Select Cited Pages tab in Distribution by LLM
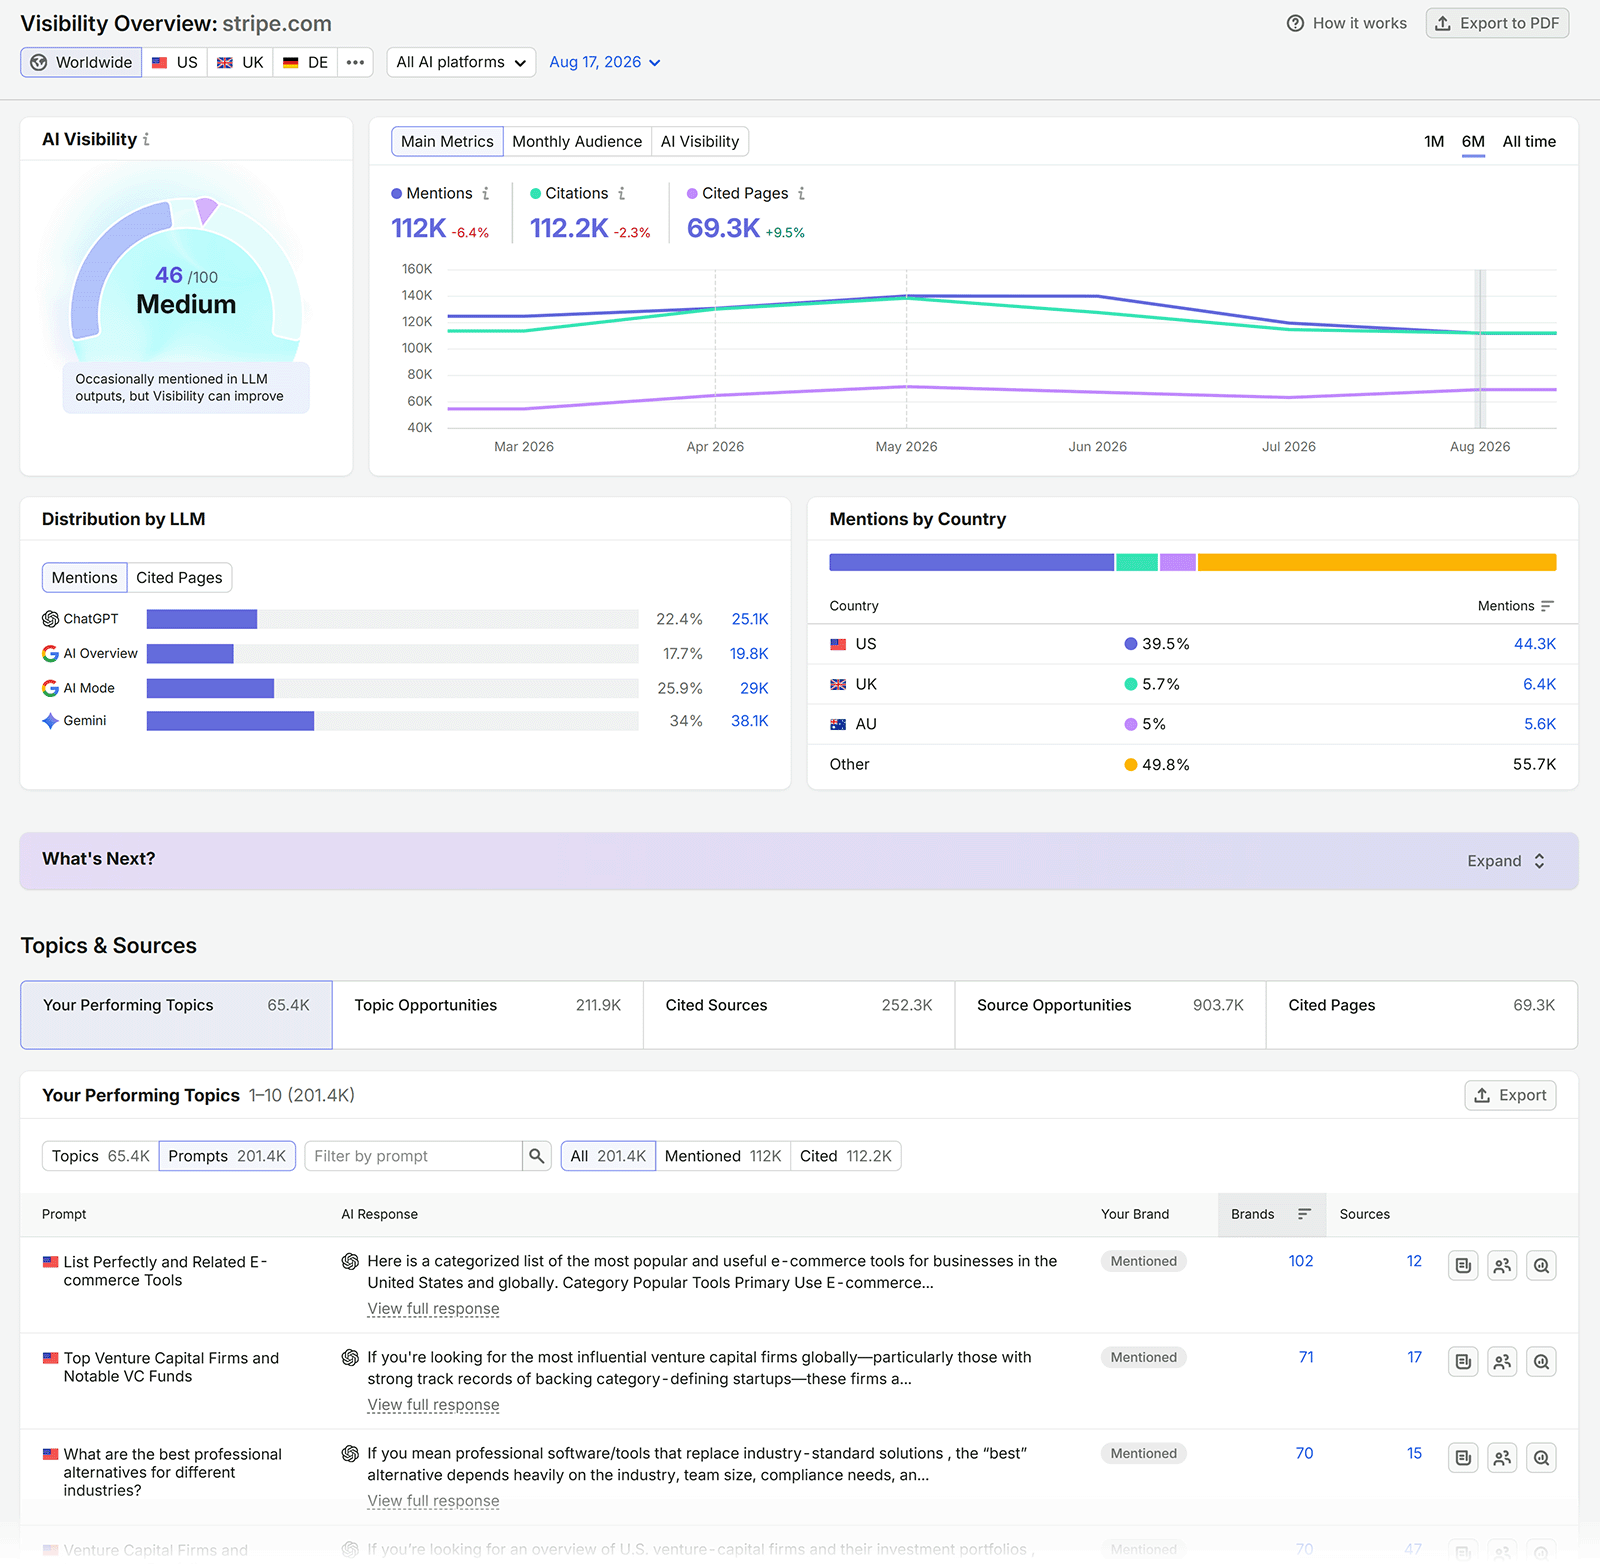This screenshot has width=1600, height=1566. click(179, 578)
